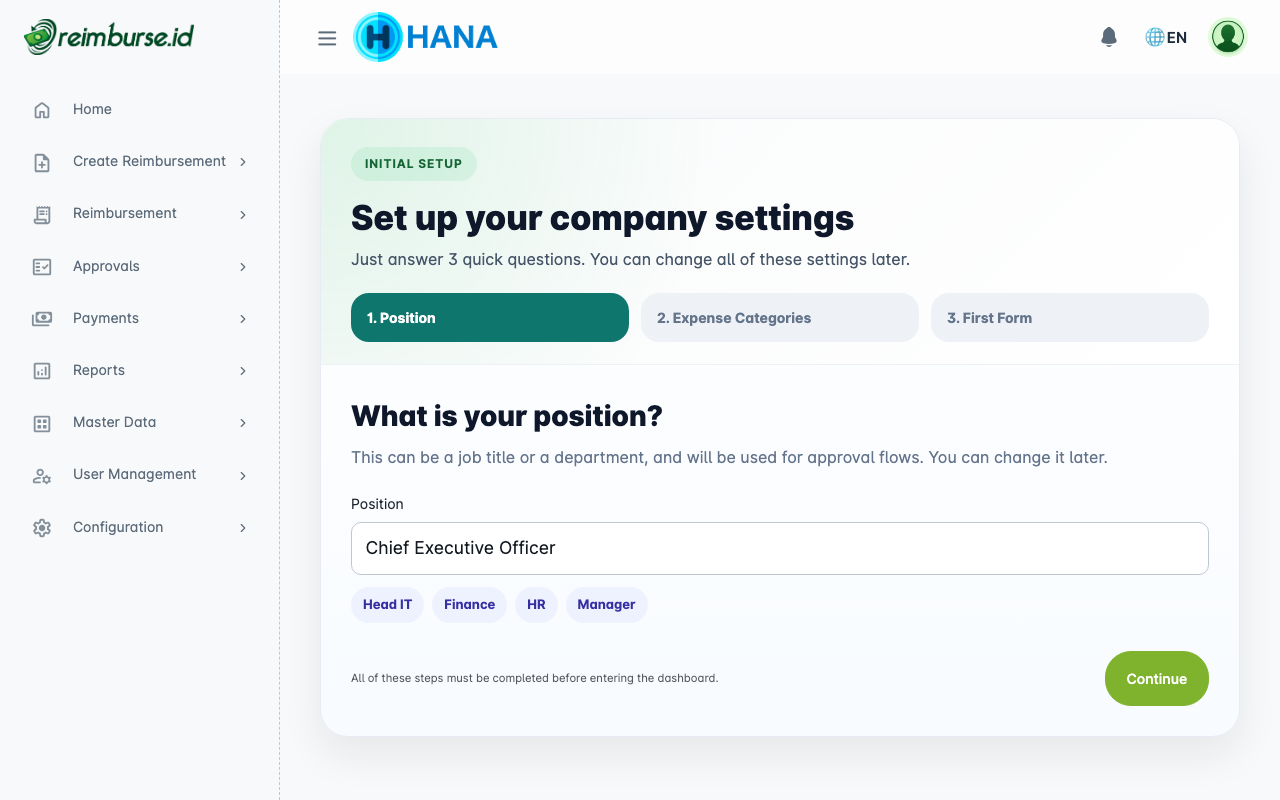The height and width of the screenshot is (800, 1280).
Task: Choose the Manager position chip
Action: pyautogui.click(x=606, y=604)
